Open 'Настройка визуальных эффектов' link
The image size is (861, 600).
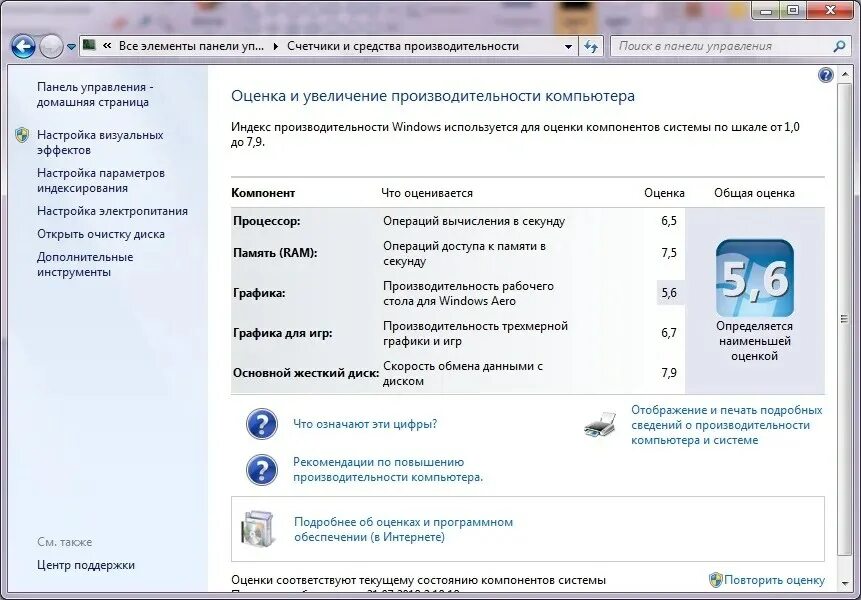pyautogui.click(x=100, y=142)
